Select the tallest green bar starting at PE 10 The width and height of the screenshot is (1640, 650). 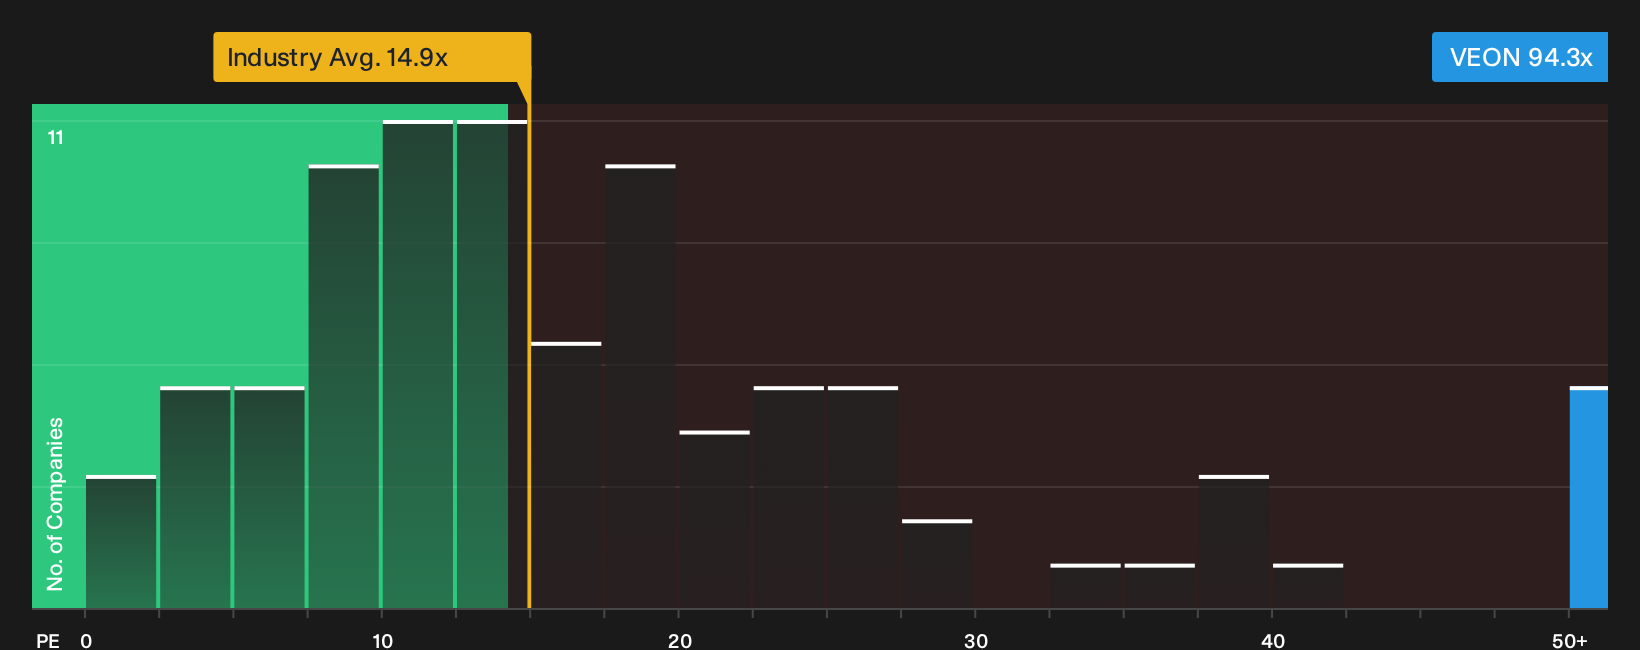click(x=418, y=364)
